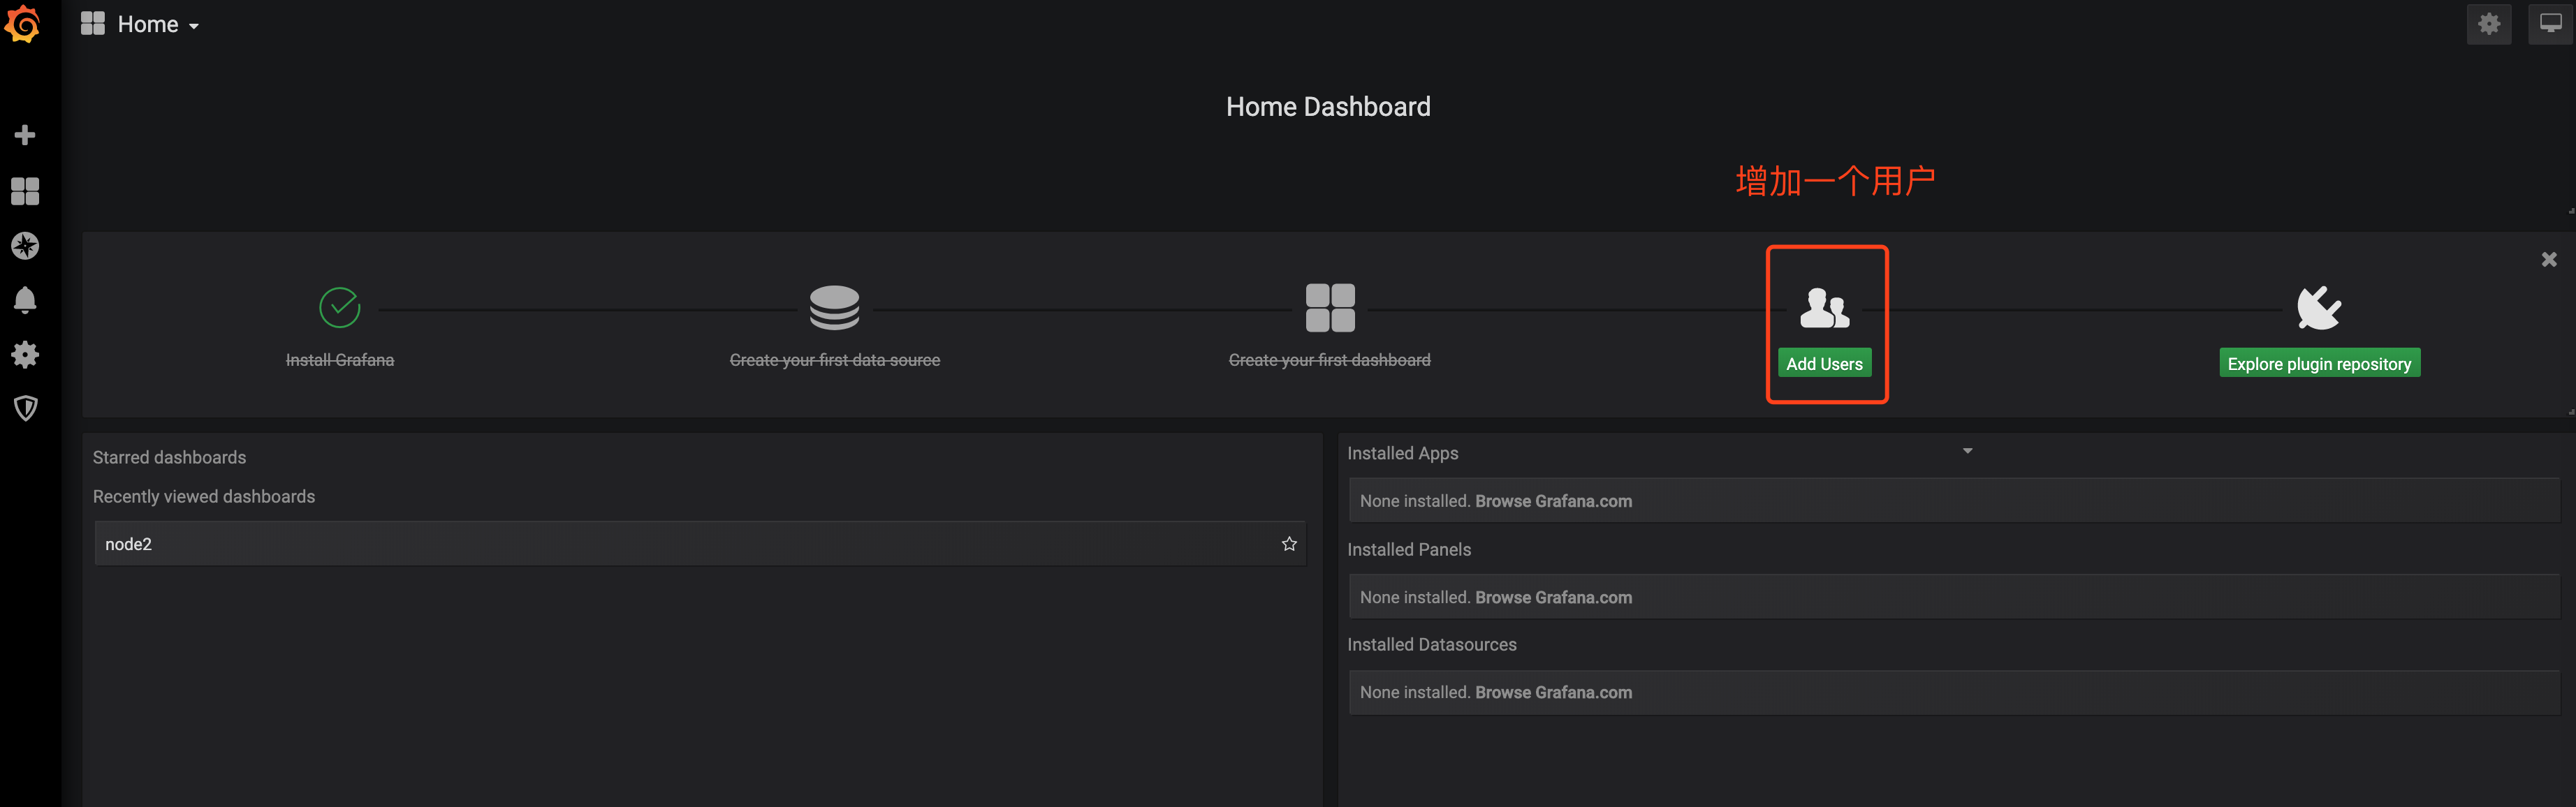This screenshot has width=2576, height=807.
Task: Select the Dashboards icon in the sidebar
Action: [24, 190]
